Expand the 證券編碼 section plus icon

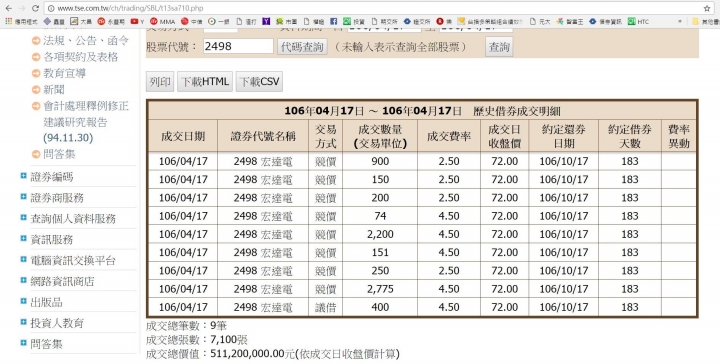tap(23, 175)
